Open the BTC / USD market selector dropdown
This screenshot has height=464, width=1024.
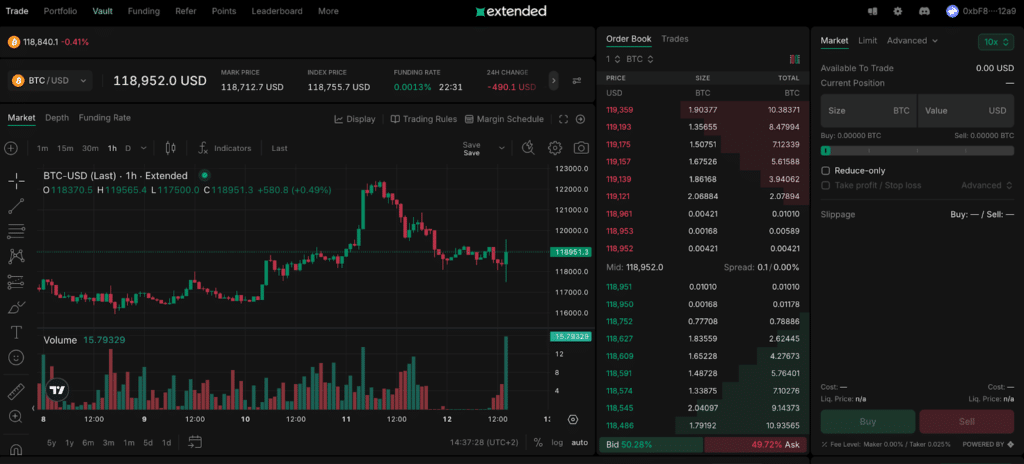pyautogui.click(x=50, y=80)
